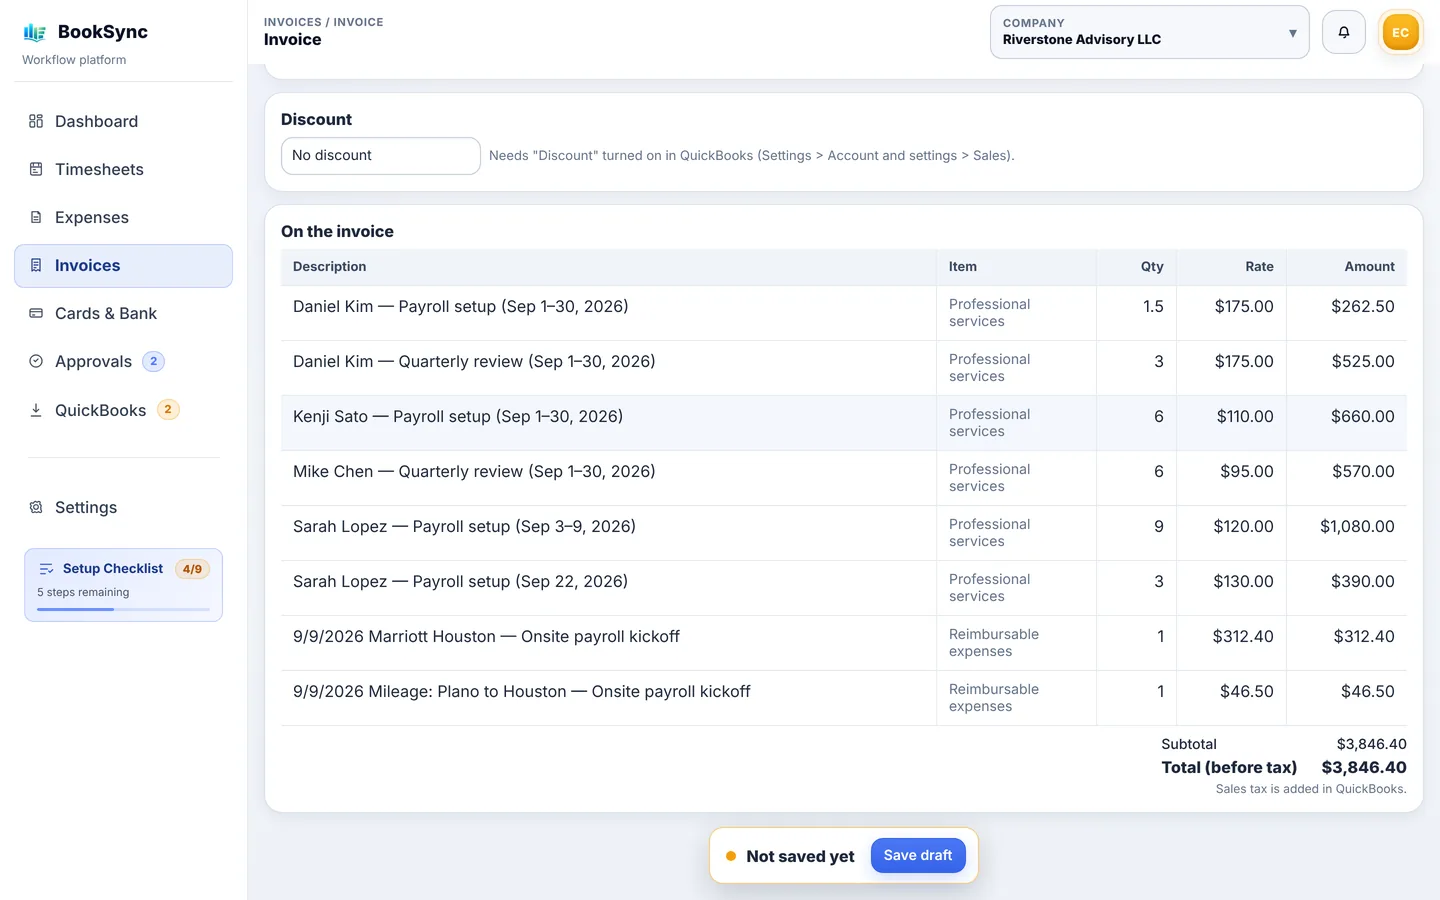Go to Dashboard page
The image size is (1440, 900).
[123, 121]
